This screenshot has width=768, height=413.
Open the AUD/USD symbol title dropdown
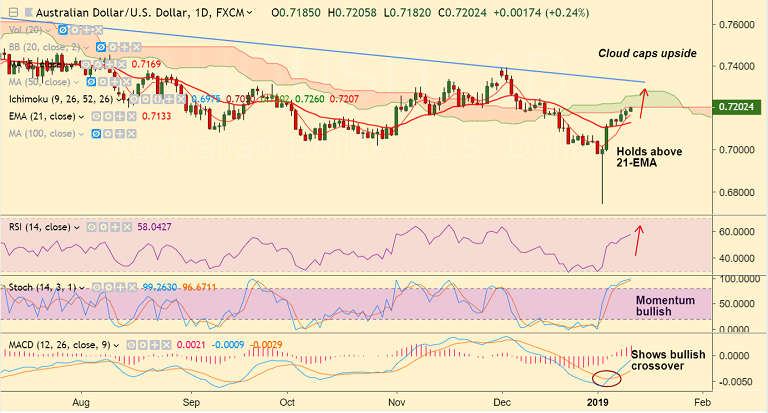point(250,13)
